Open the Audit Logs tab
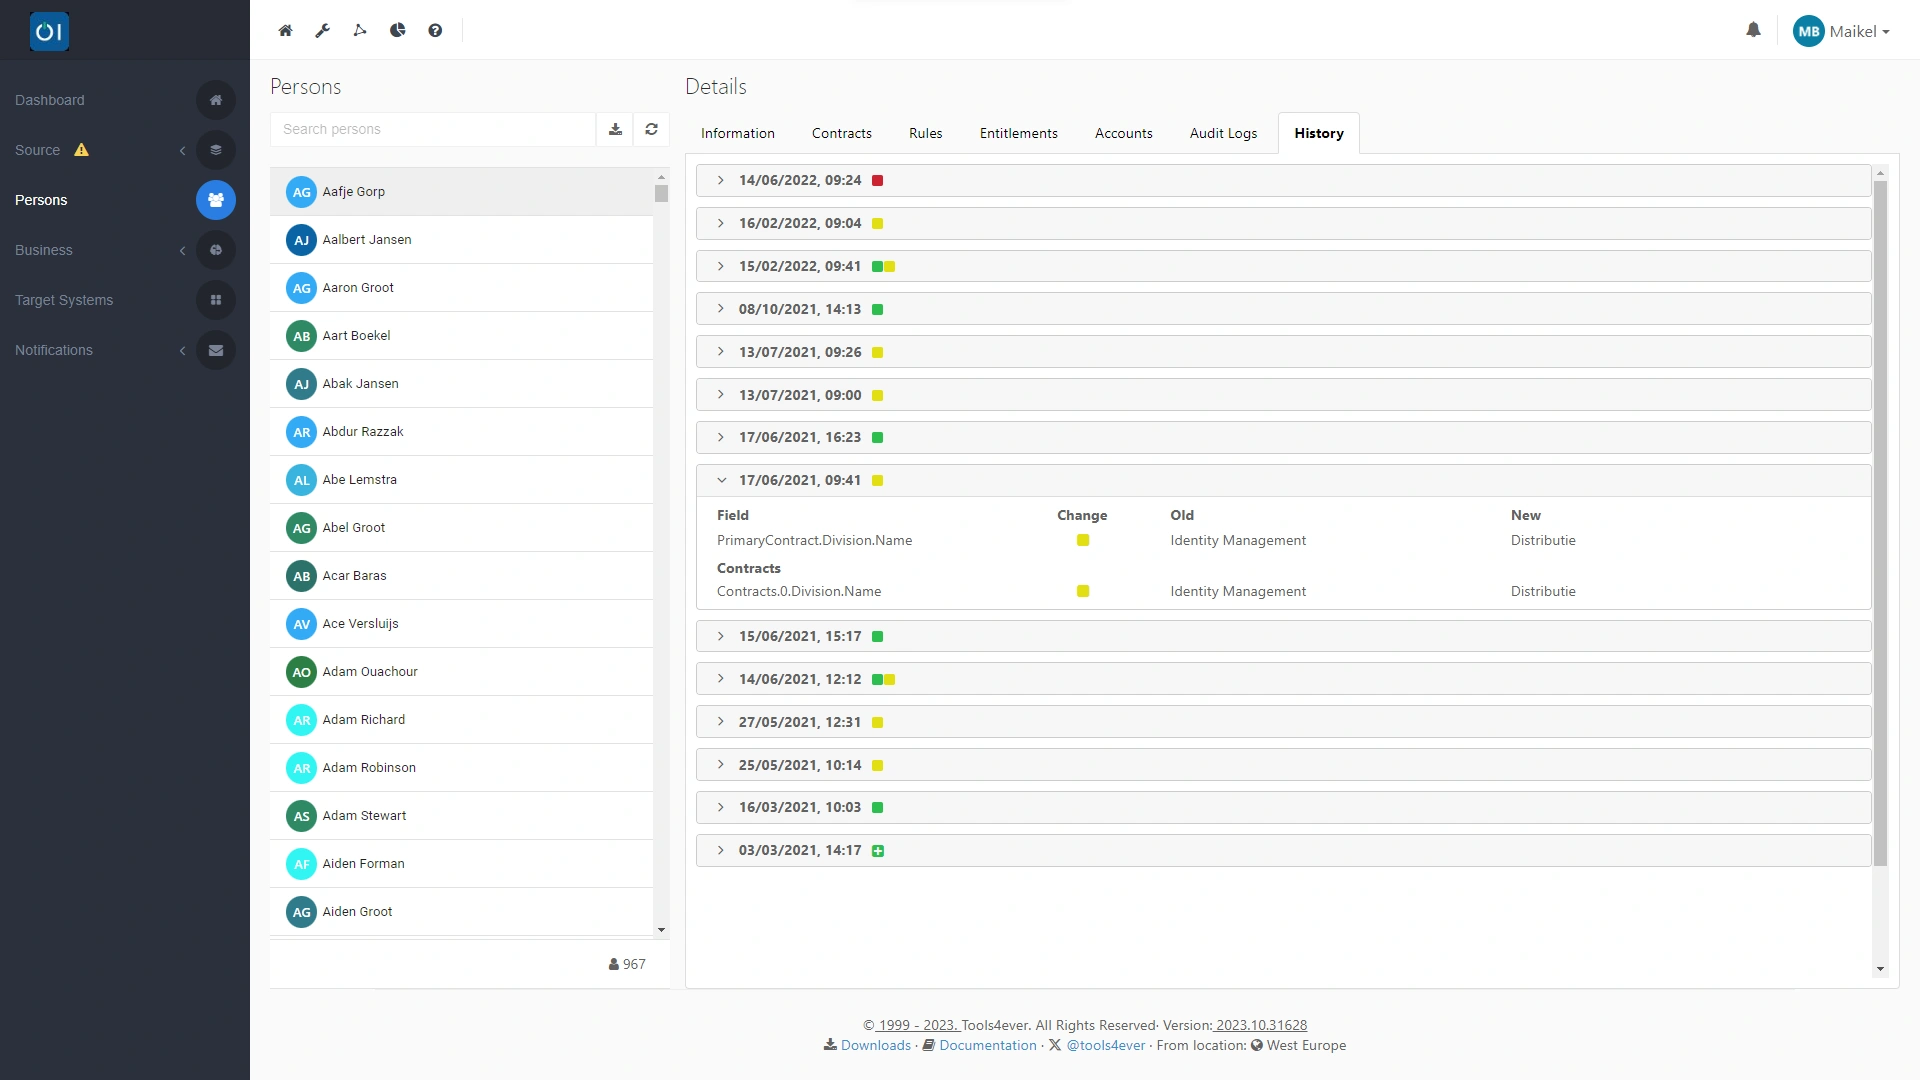Screen dimensions: 1920x1080 (x=1223, y=133)
